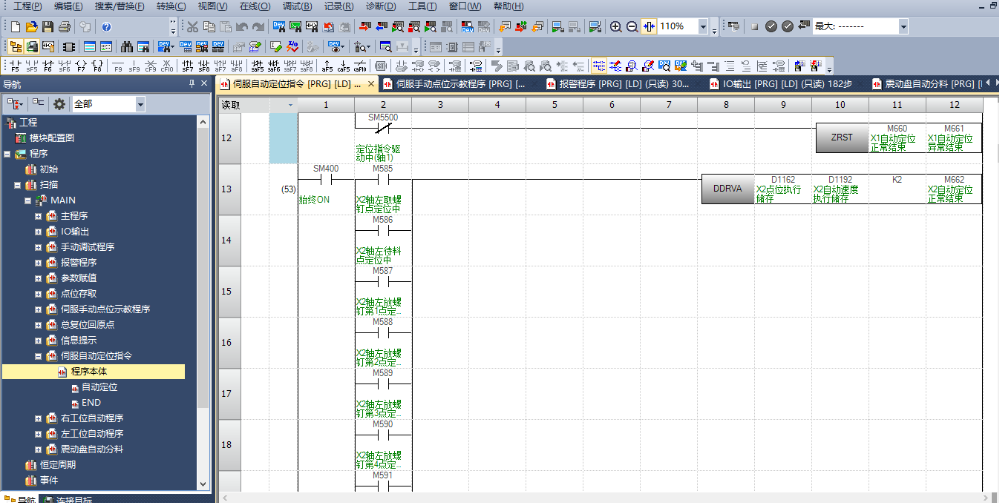This screenshot has height=503, width=999.
Task: Switch to the 报警程序 tab
Action: pyautogui.click(x=622, y=84)
